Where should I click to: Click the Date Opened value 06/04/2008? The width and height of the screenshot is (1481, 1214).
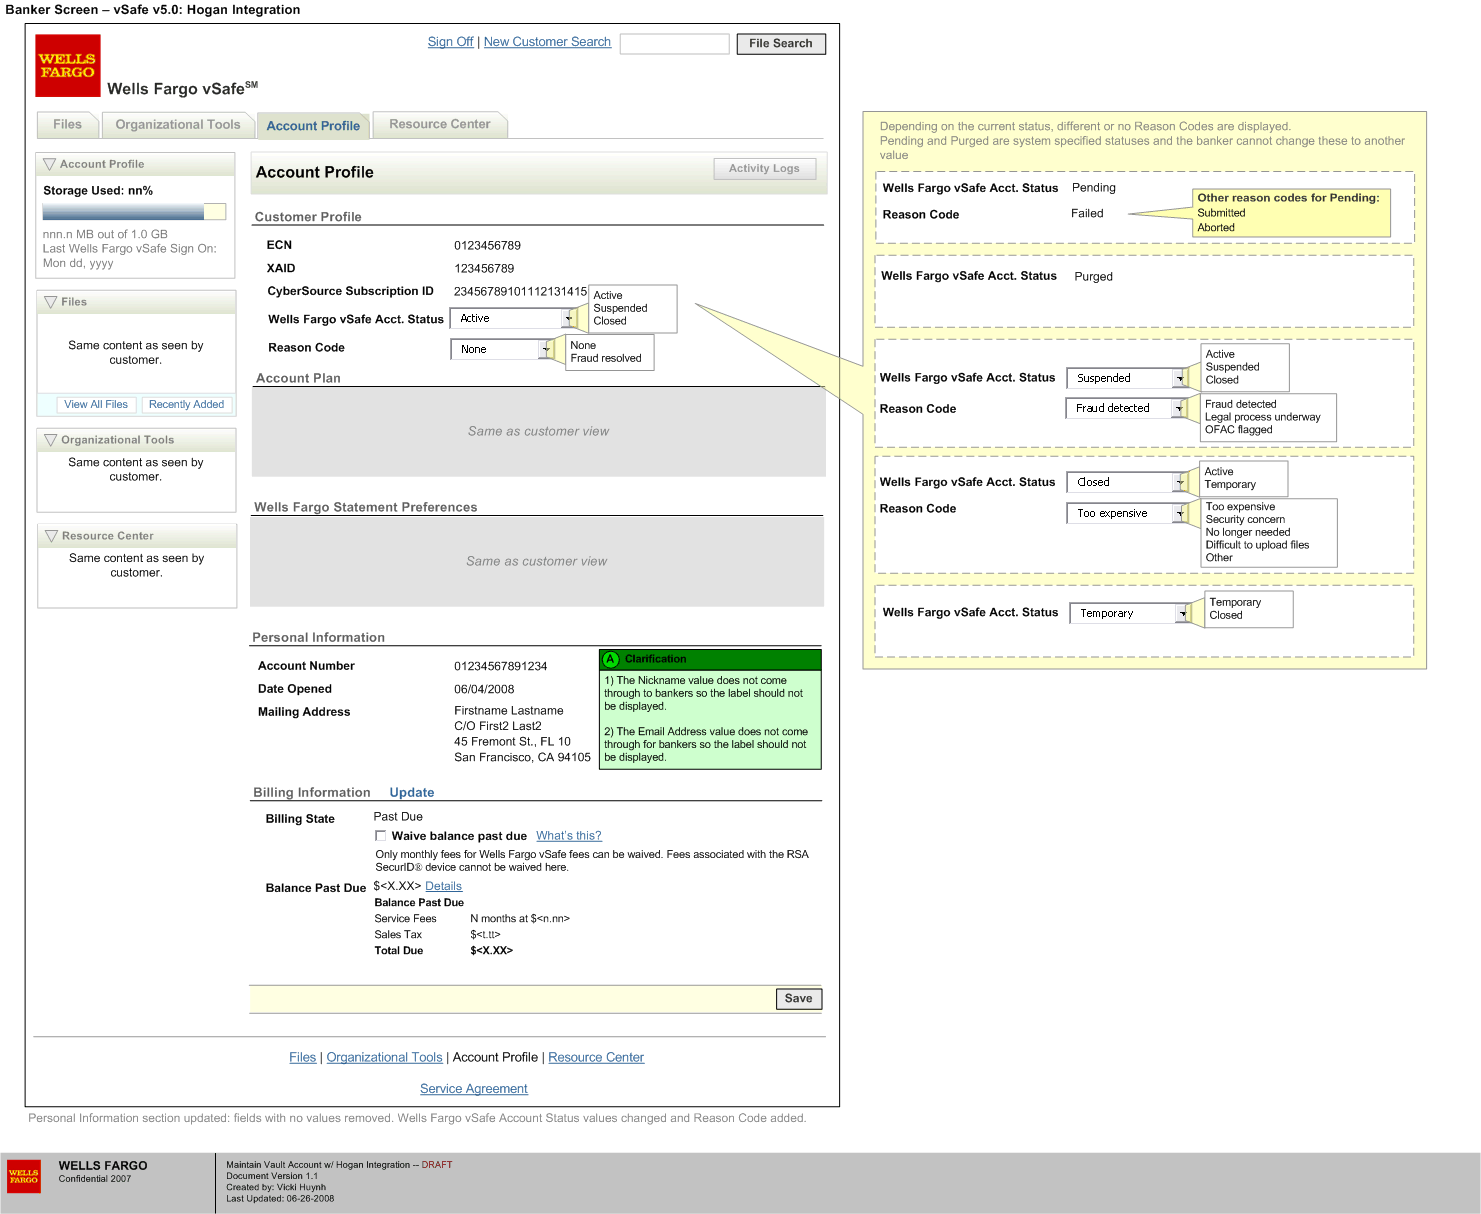coord(484,690)
